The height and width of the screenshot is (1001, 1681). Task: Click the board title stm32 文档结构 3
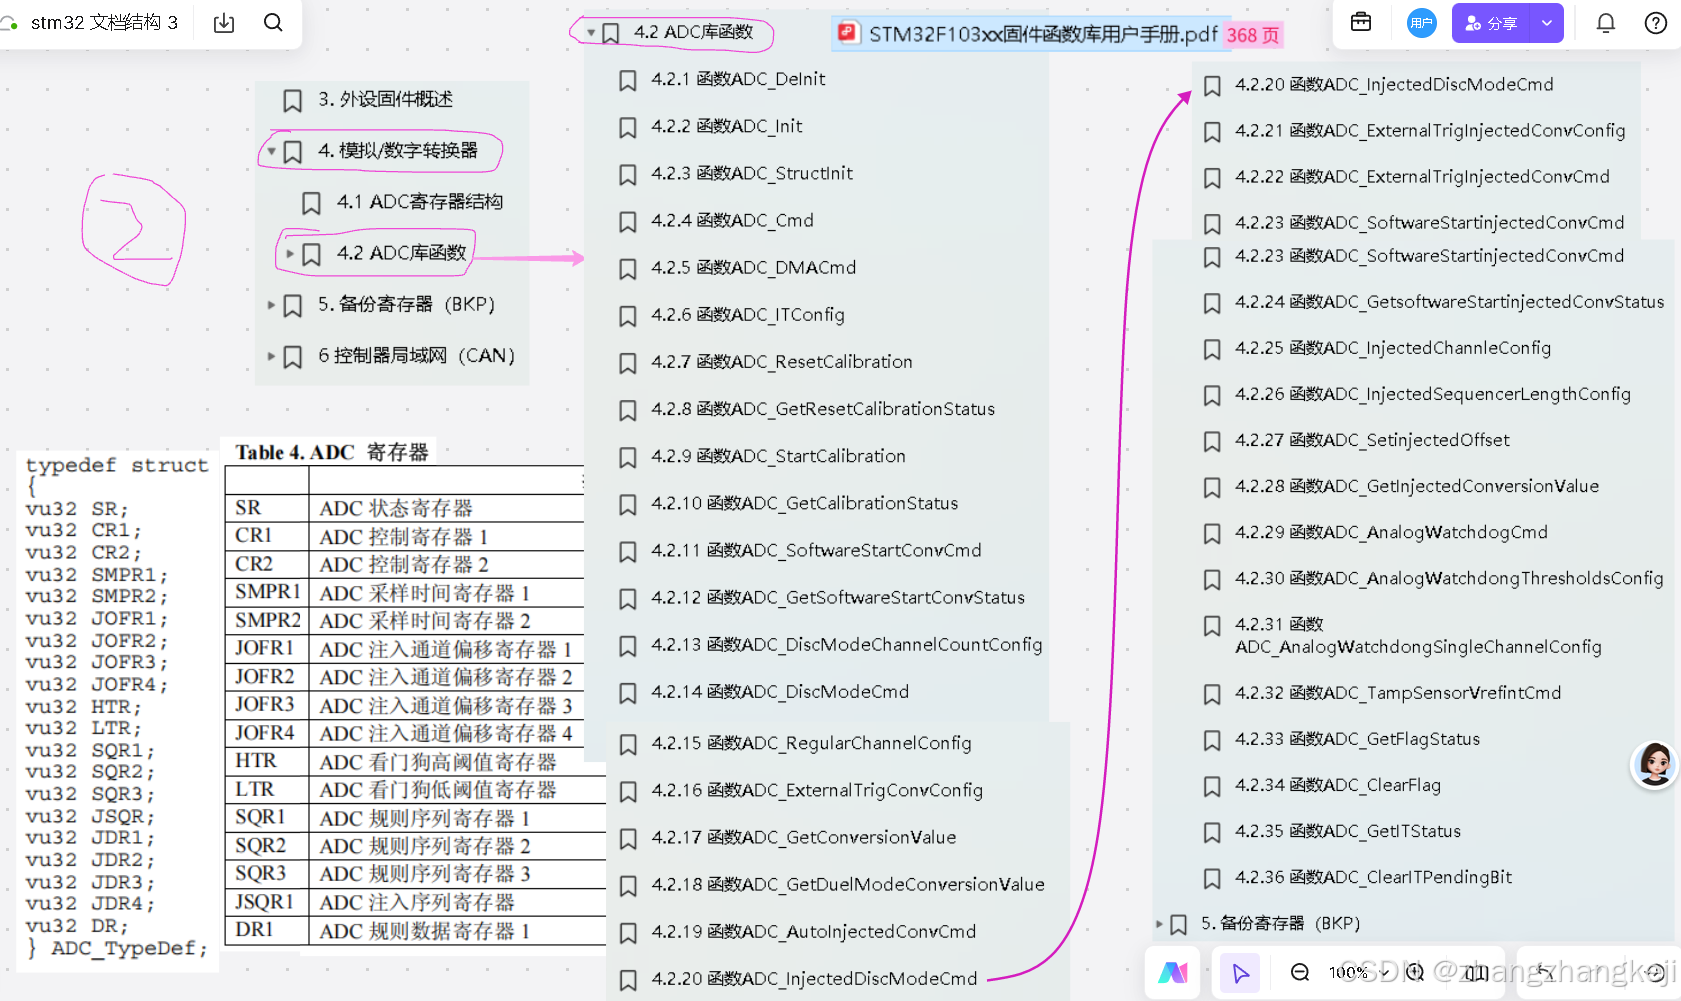click(x=104, y=22)
